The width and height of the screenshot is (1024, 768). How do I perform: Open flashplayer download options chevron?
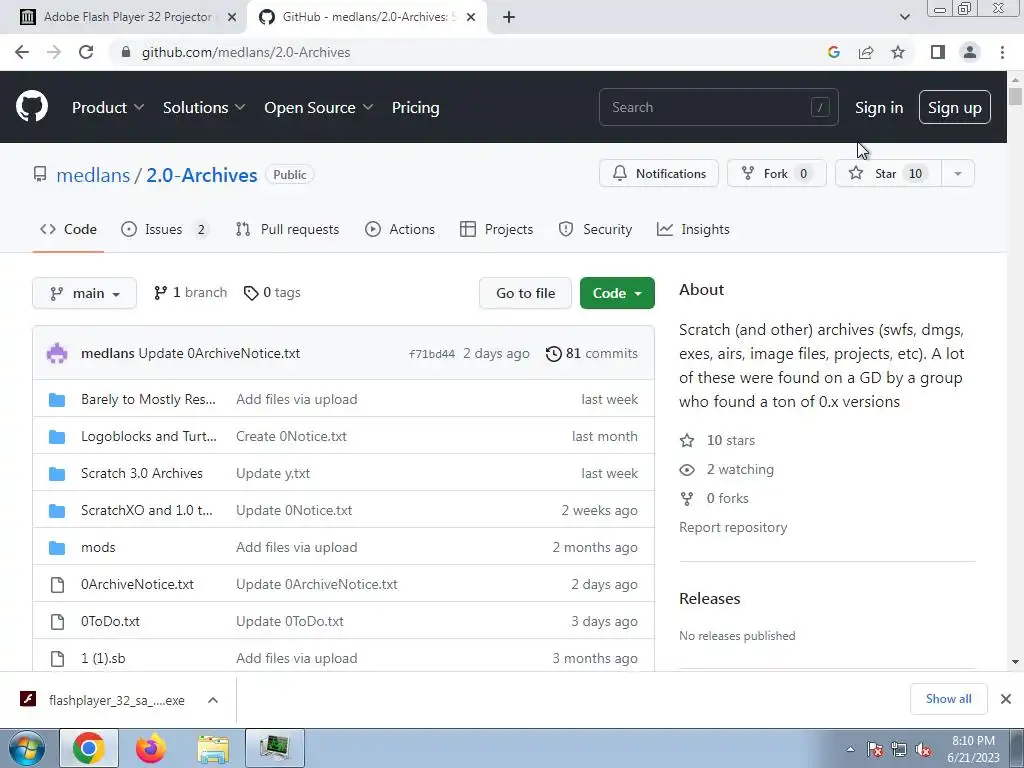click(x=213, y=700)
